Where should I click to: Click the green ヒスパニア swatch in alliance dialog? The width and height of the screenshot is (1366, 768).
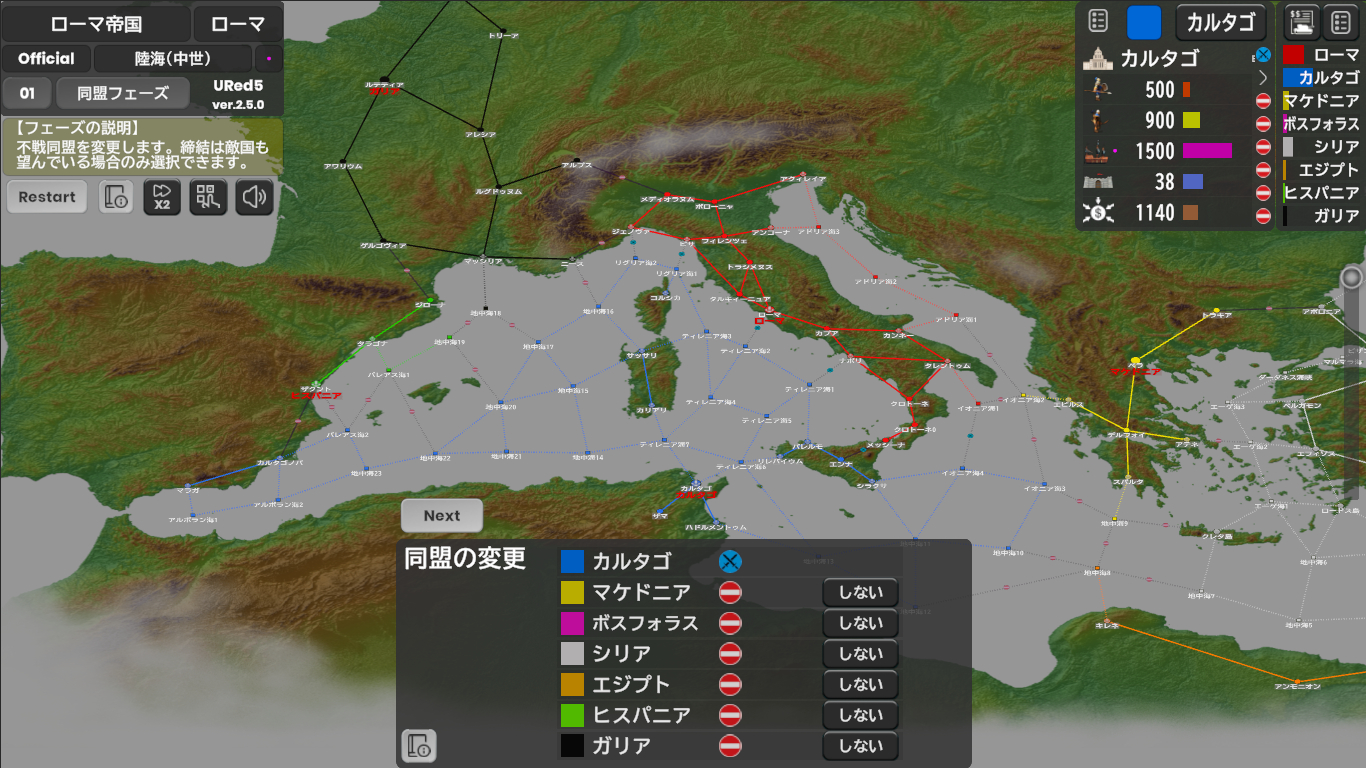click(x=572, y=715)
